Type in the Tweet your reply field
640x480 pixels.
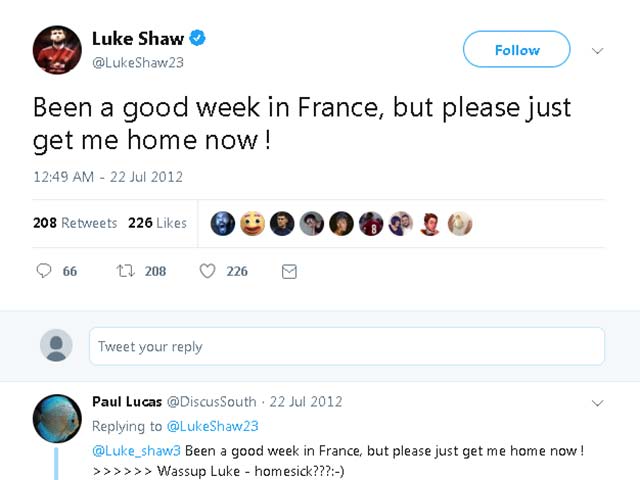coord(346,347)
